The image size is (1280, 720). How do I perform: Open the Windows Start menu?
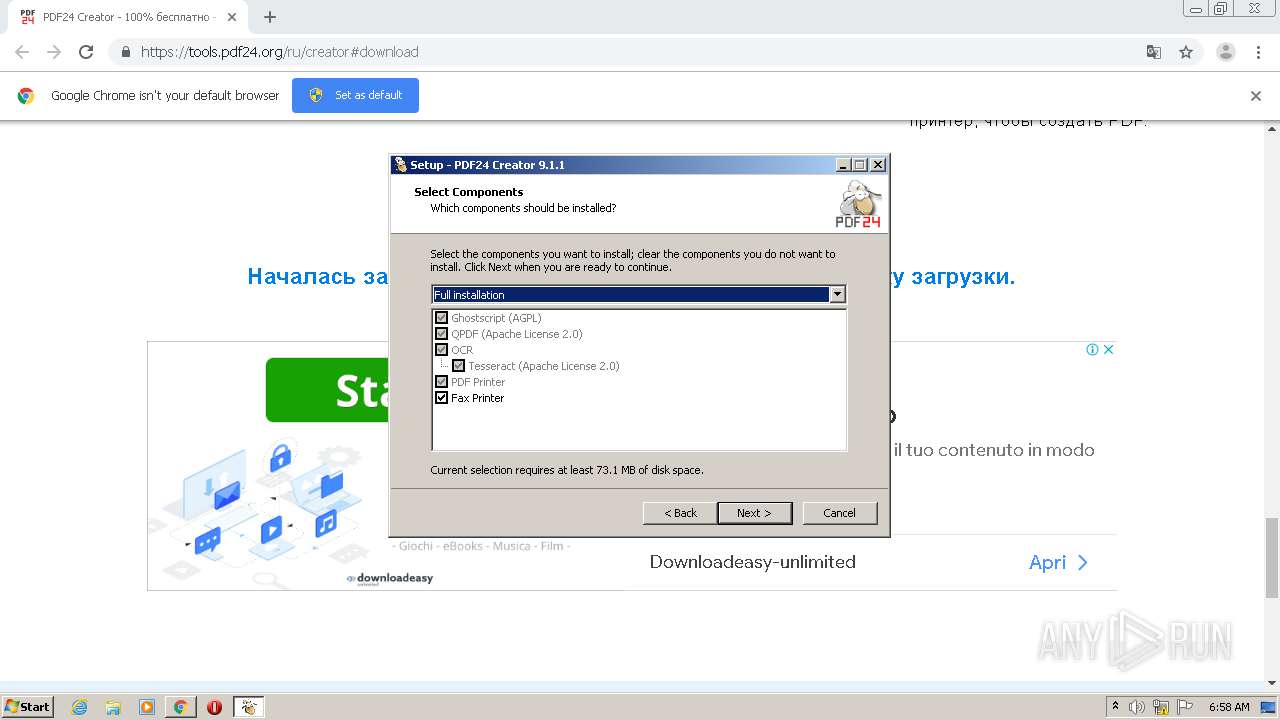coord(28,706)
